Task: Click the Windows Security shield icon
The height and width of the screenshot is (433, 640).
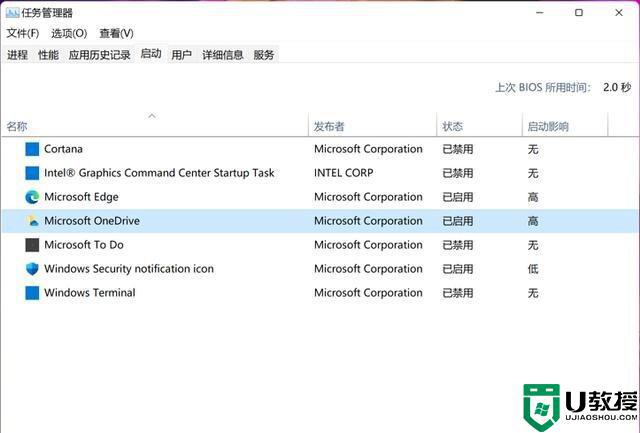Action: pyautogui.click(x=32, y=269)
